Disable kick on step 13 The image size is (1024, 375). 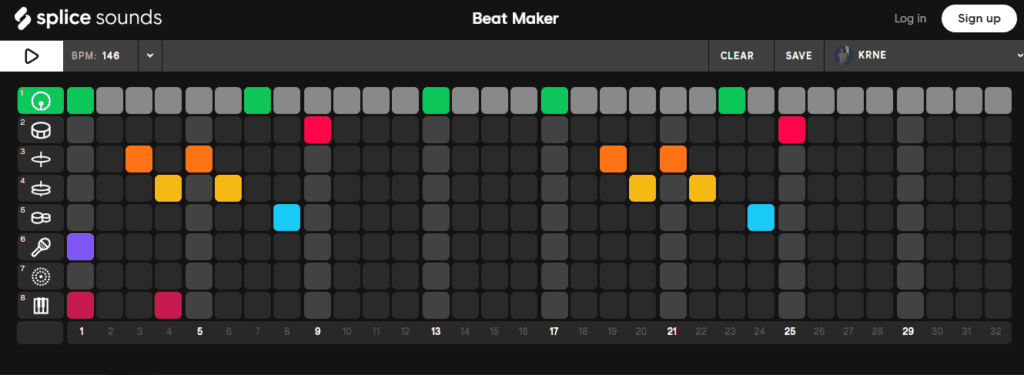(436, 101)
